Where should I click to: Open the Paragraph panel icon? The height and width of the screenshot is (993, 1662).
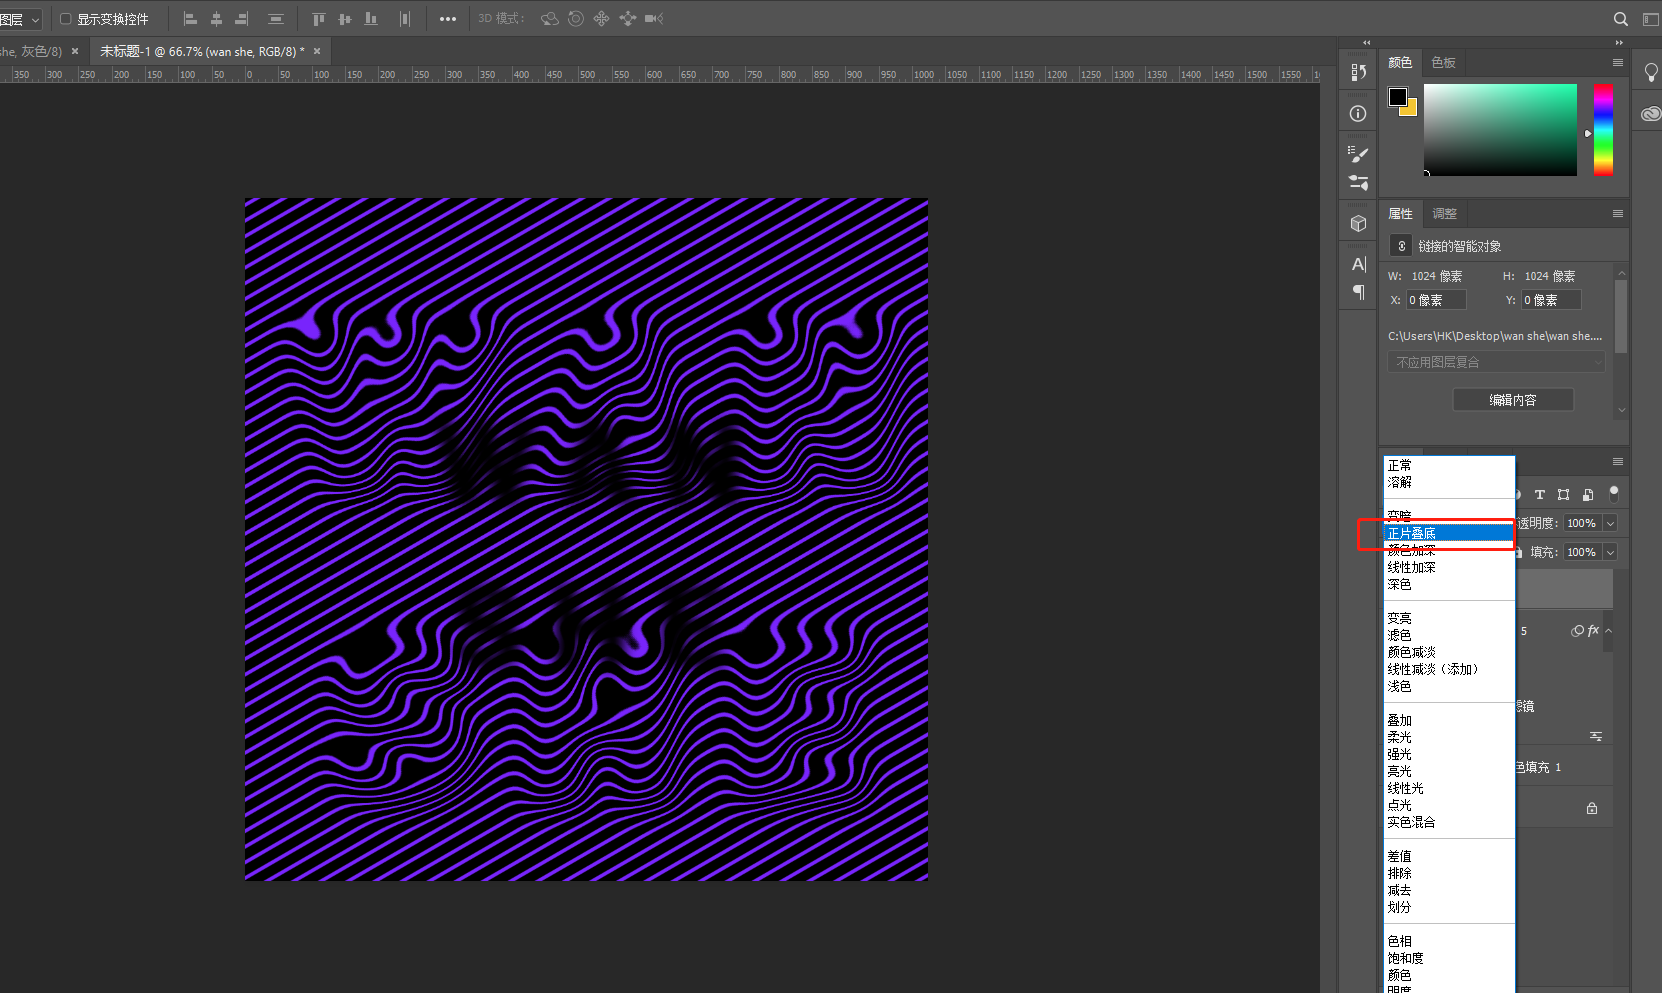[1358, 292]
